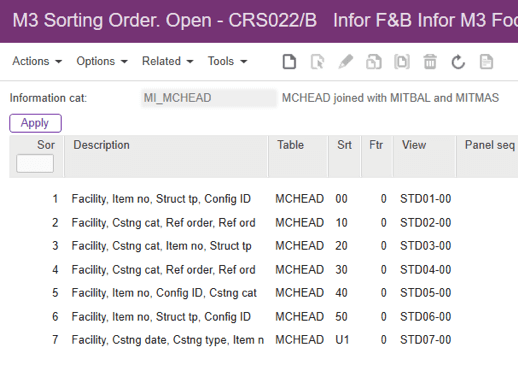Select row 7 Facility, Cstng date, Cstng type
Screen dimensions: 518x387
pos(168,340)
